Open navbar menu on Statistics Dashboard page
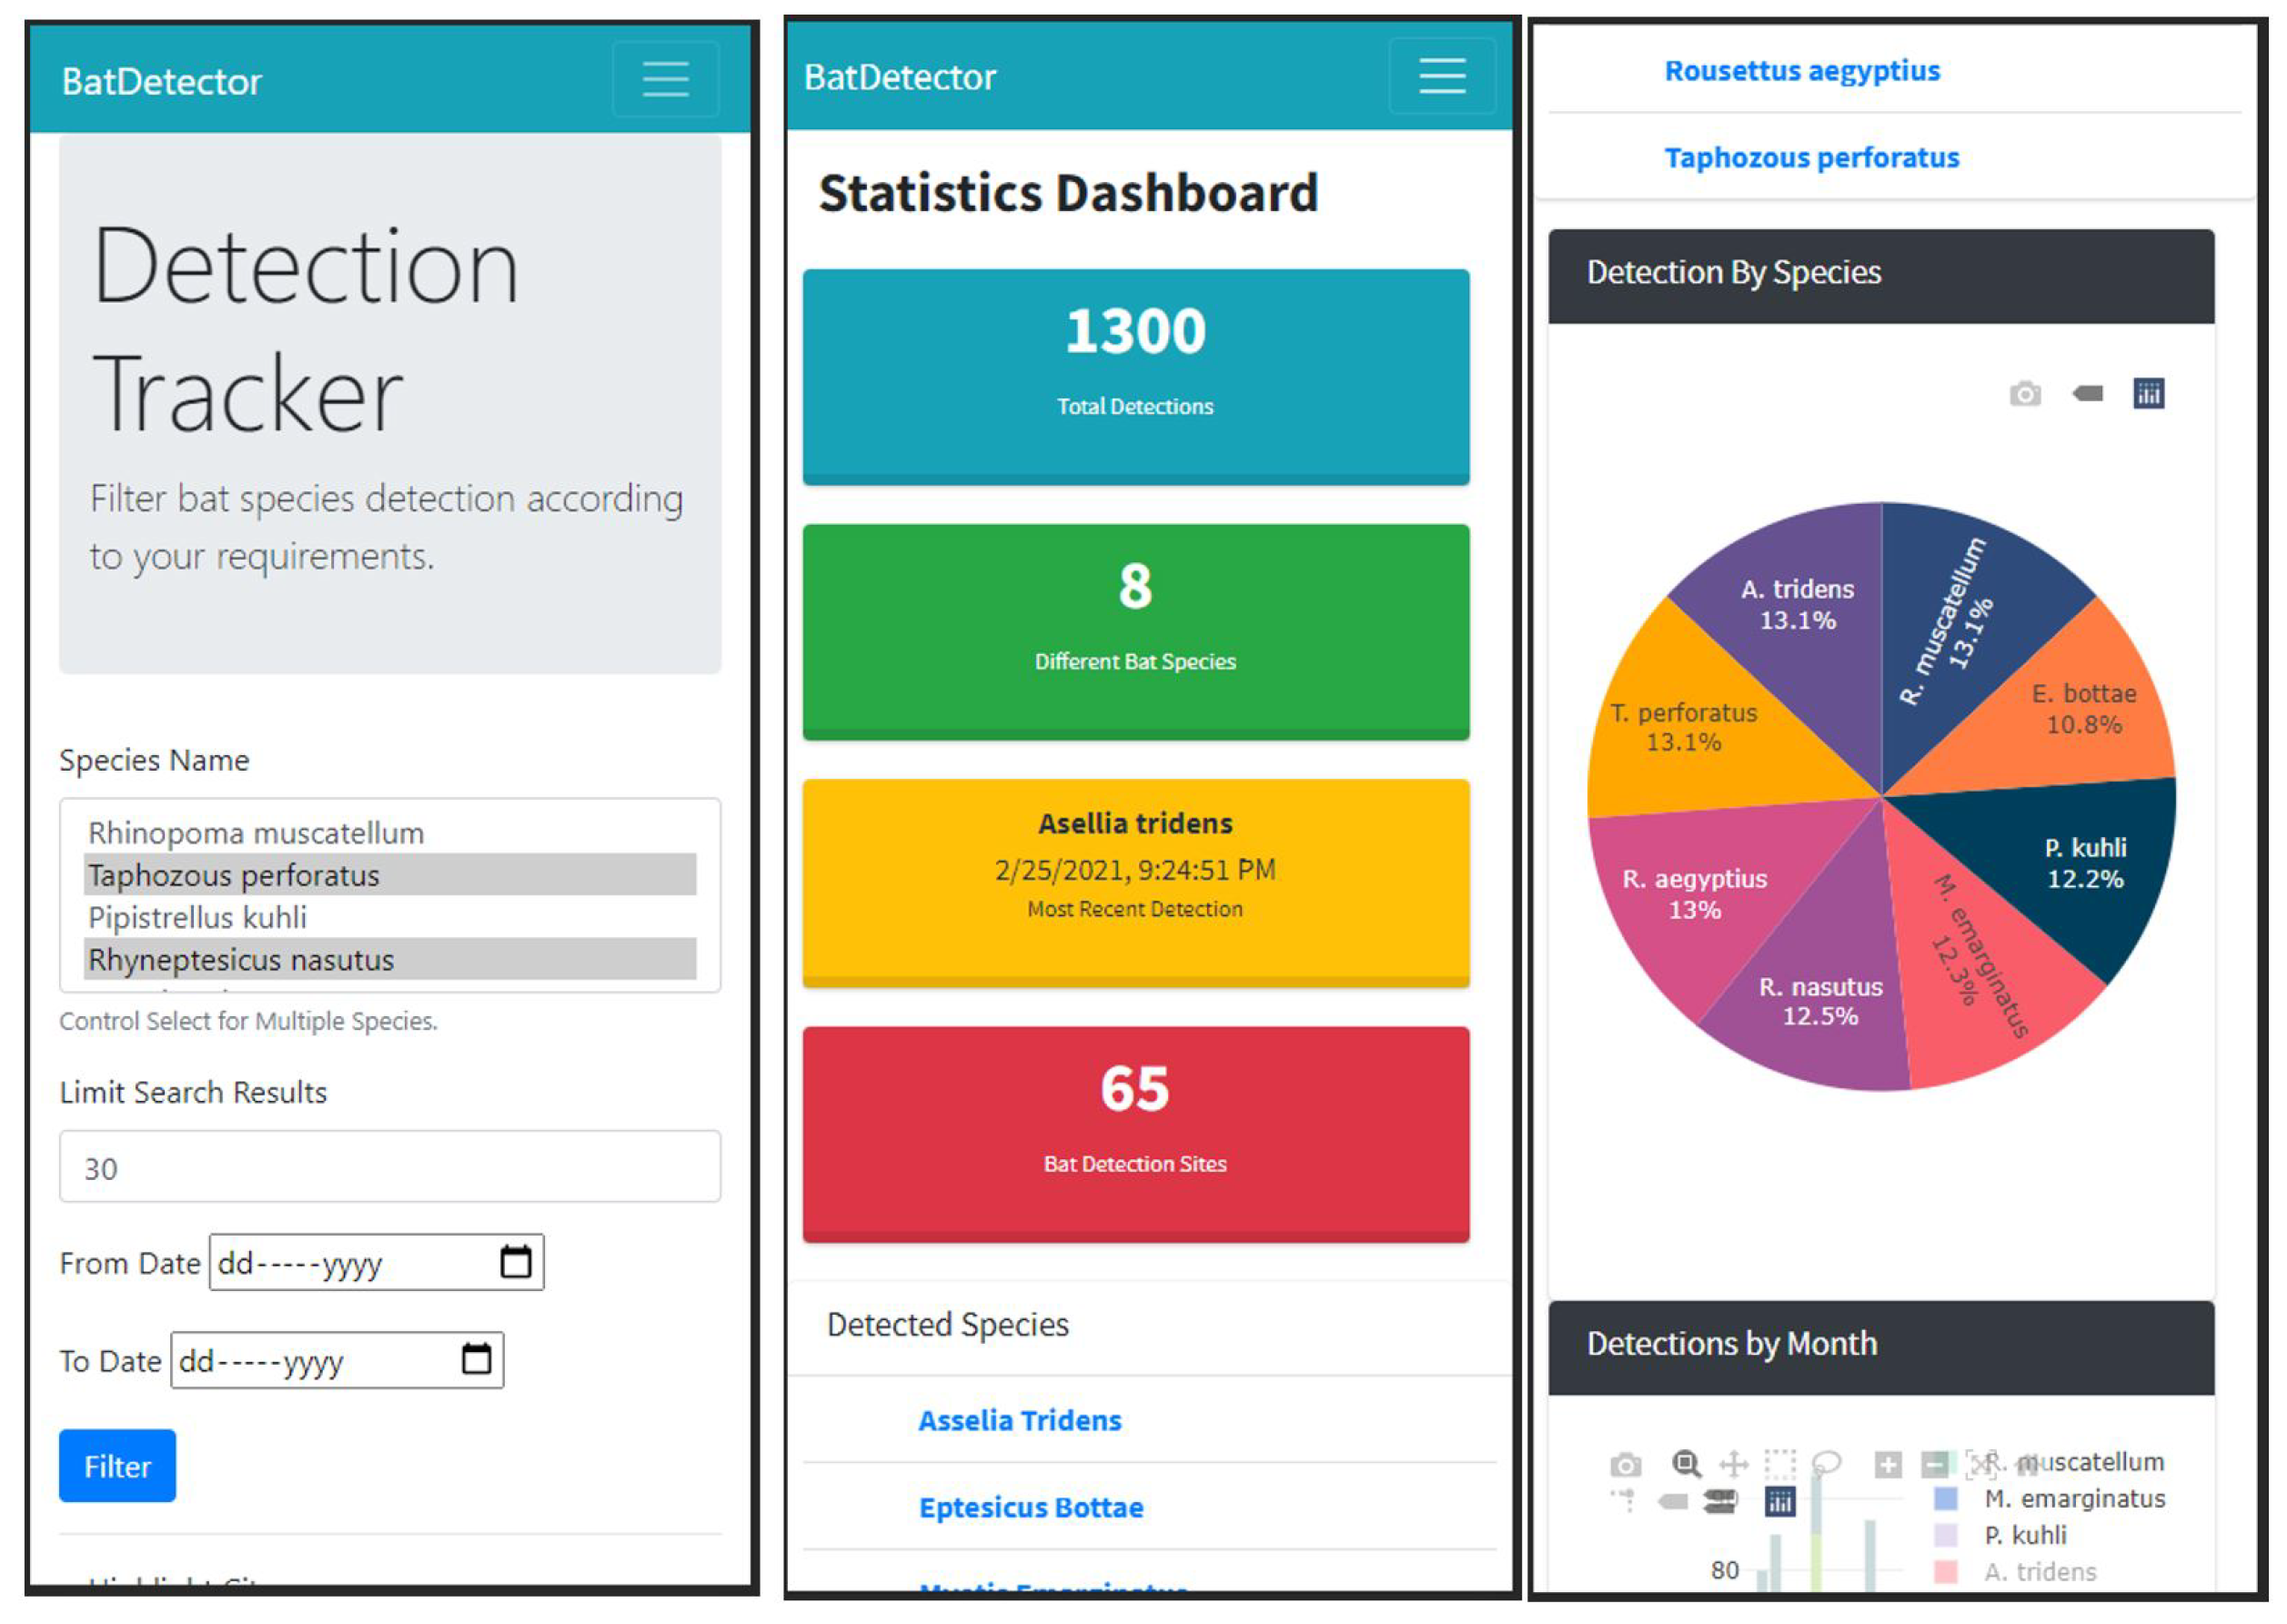2287x1624 pixels. pos(1441,76)
